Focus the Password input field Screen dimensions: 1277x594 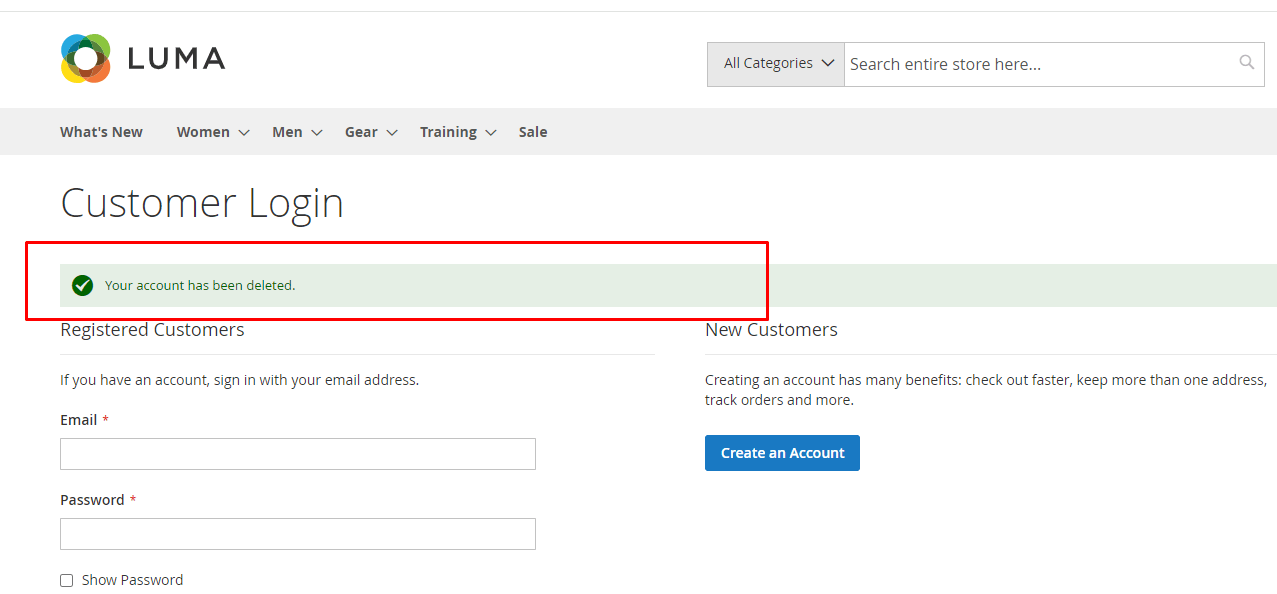click(x=298, y=534)
